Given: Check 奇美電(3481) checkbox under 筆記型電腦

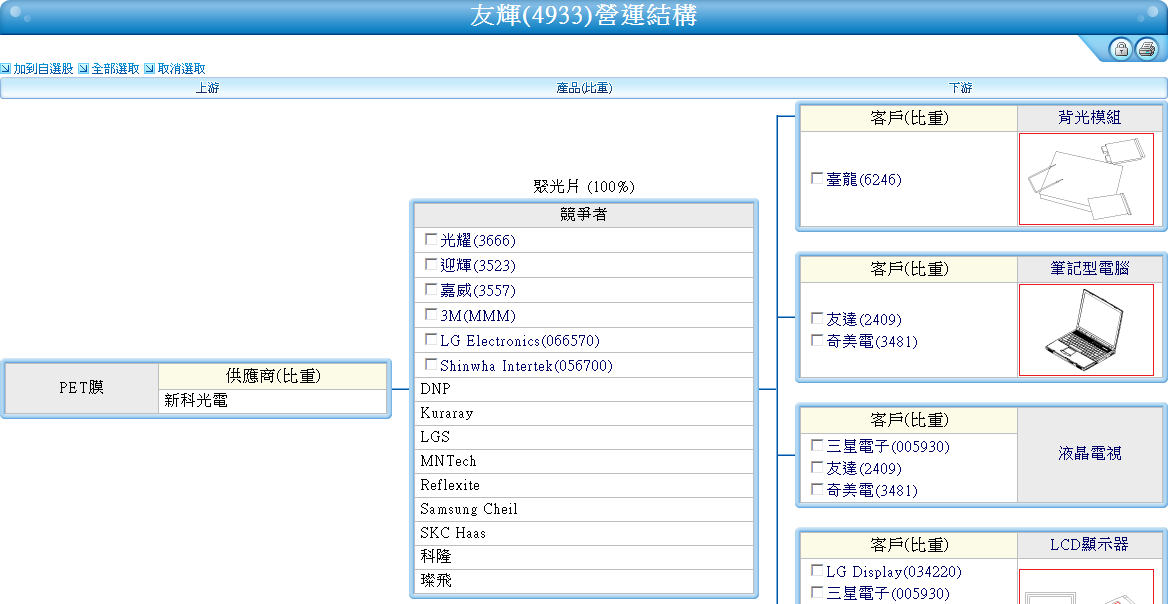Looking at the screenshot, I should [x=817, y=340].
